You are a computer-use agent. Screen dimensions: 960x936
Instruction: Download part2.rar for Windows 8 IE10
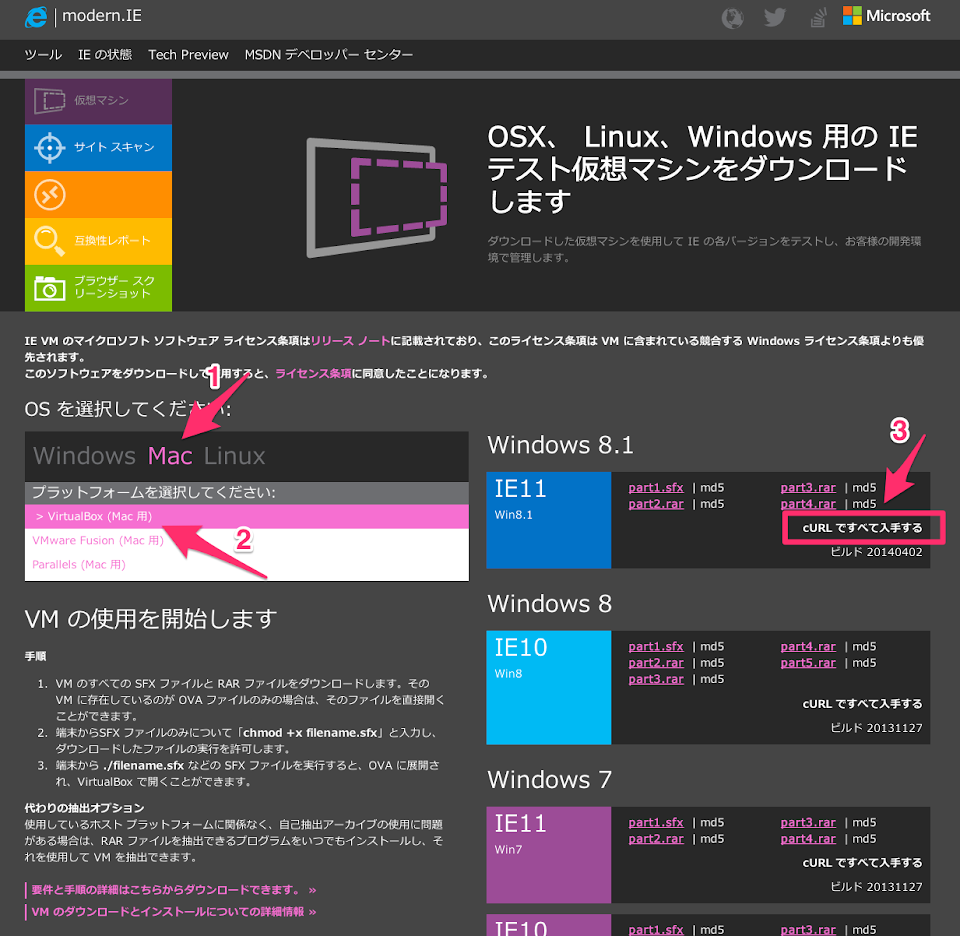click(x=656, y=663)
